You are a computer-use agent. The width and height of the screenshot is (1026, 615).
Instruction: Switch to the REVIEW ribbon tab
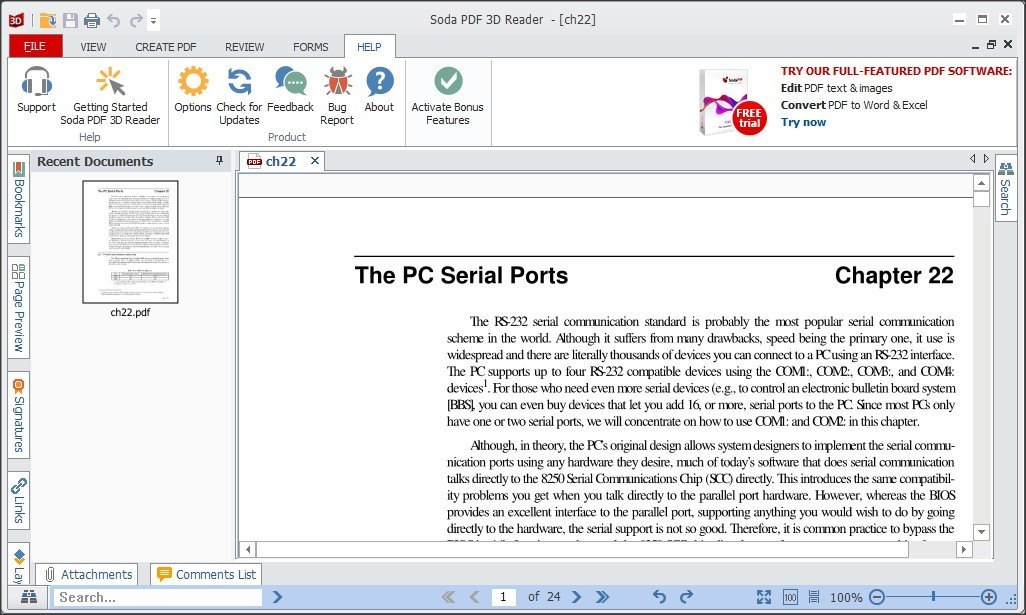tap(244, 46)
